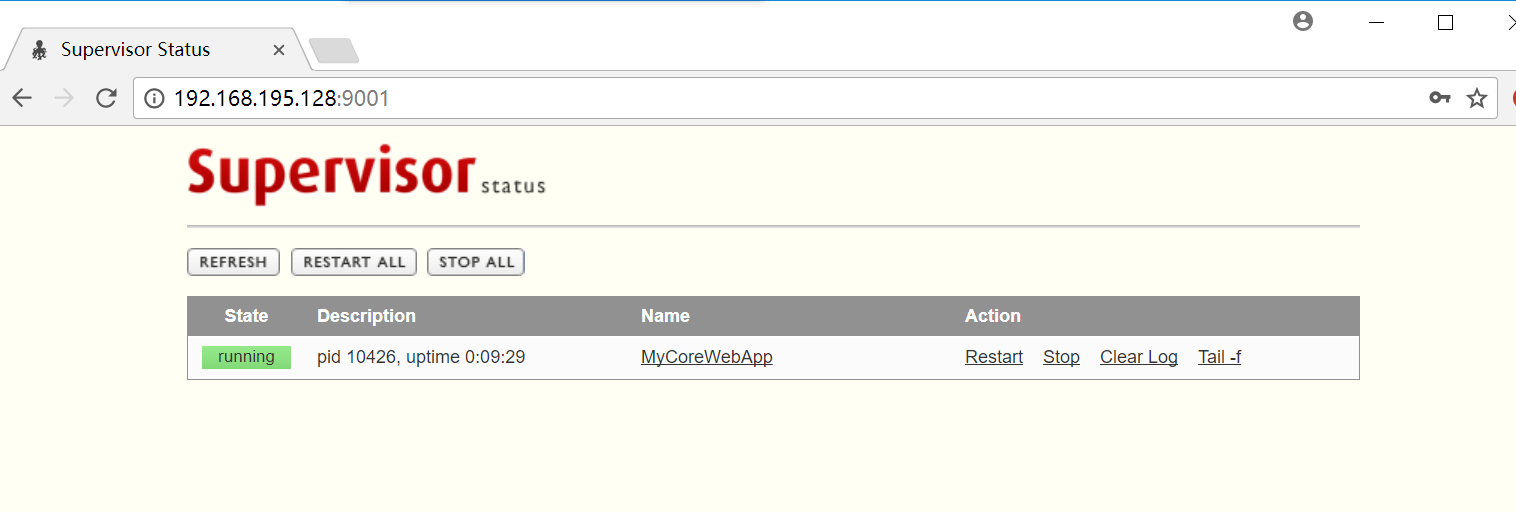Bookmark this page with the star icon
Screen dimensions: 1516x512
[1477, 98]
